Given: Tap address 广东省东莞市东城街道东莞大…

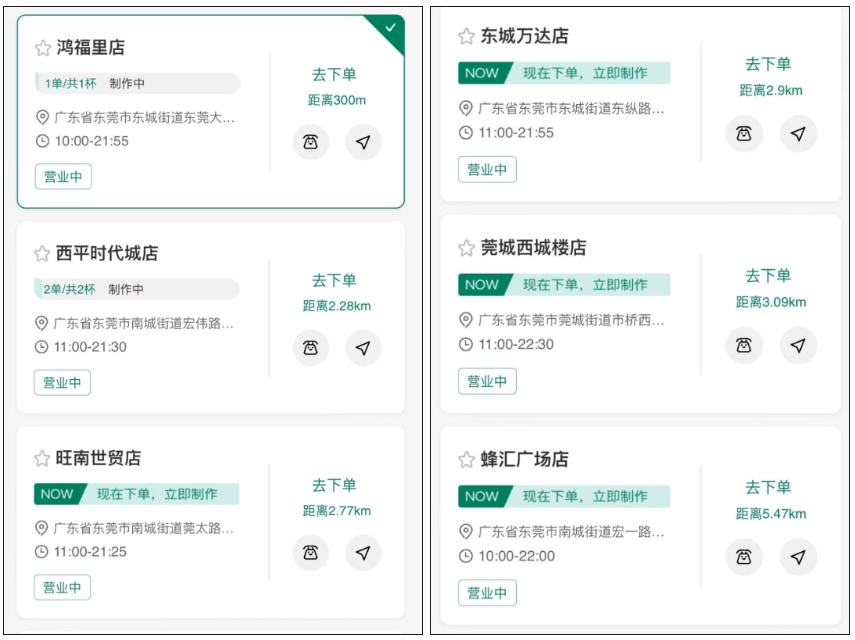Looking at the screenshot, I should click(x=145, y=117).
